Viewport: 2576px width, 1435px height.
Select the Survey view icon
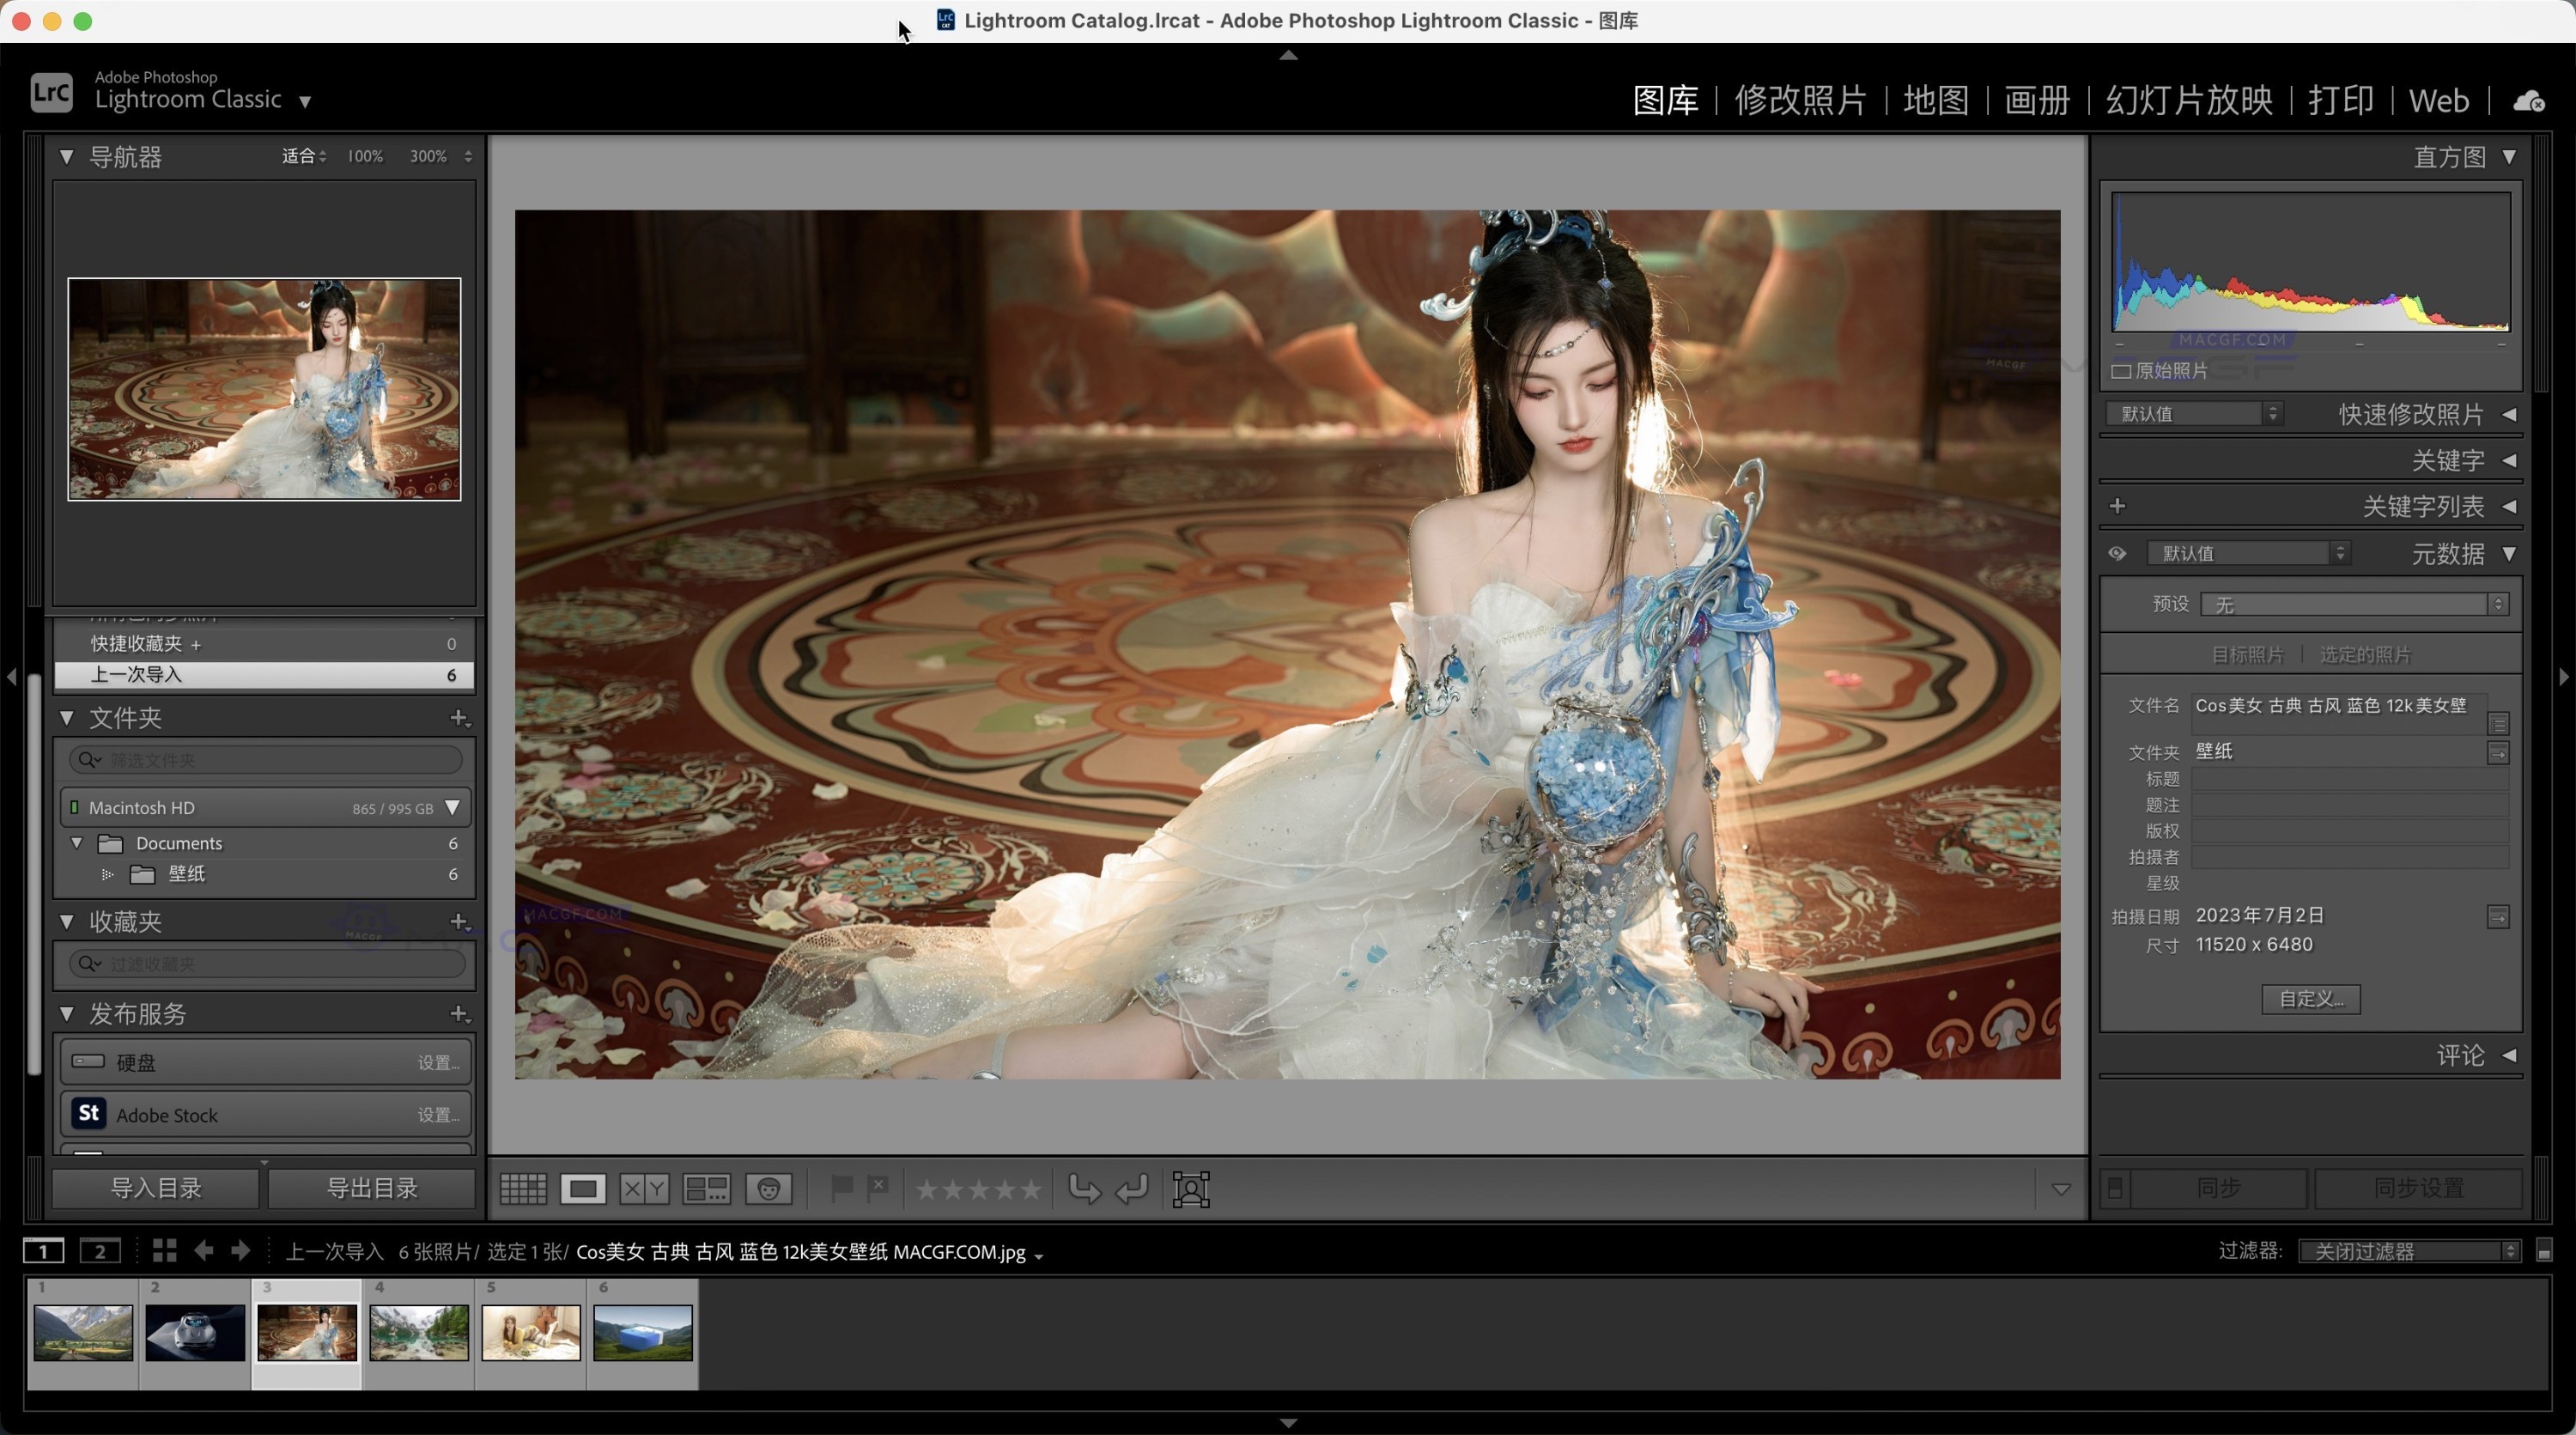(x=706, y=1188)
